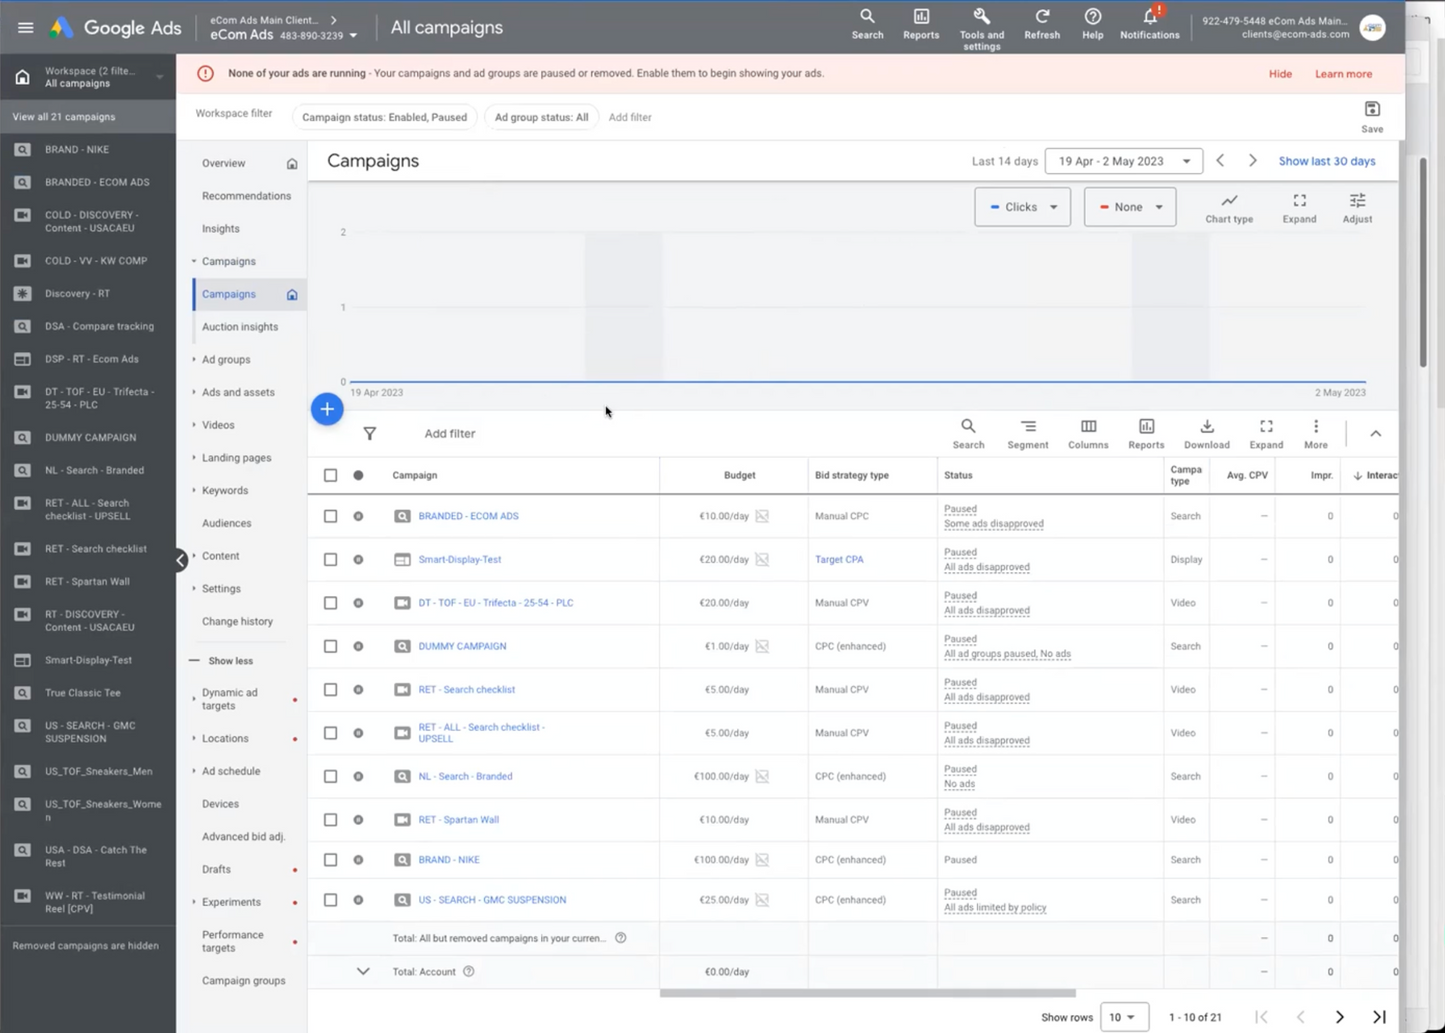The image size is (1445, 1033).
Task: Open the NL - Search - Branded campaign
Action: point(464,776)
